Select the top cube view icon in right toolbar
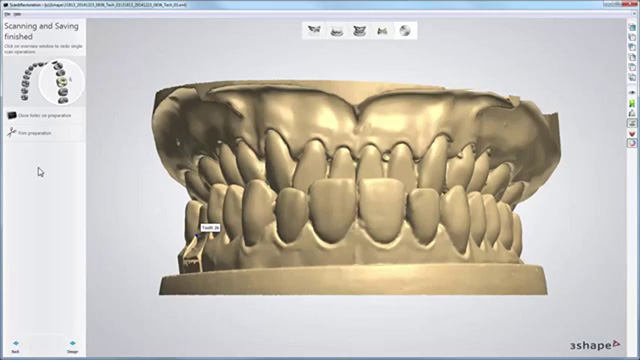640x360 pixels. [632, 27]
